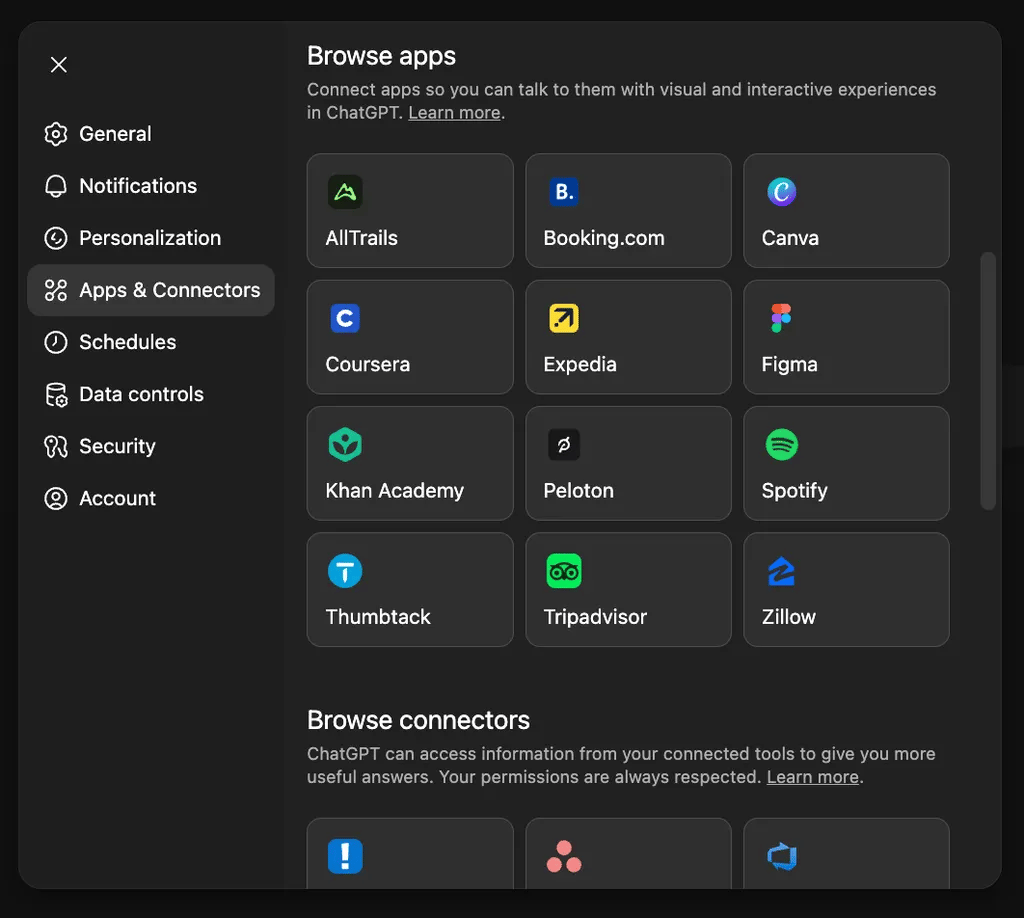Screen dimensions: 1024x918
Task: Click the vertical scrollbar thumb
Action: click(988, 380)
